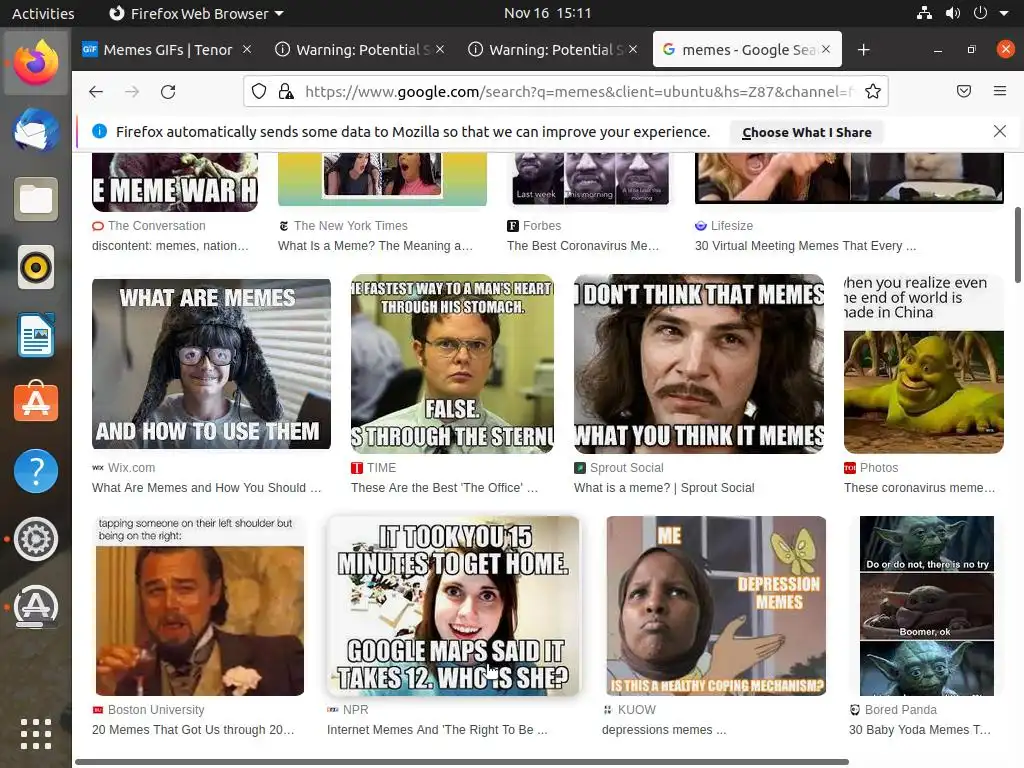Open the laughing DiCaprio meme thumbnail

(x=199, y=606)
